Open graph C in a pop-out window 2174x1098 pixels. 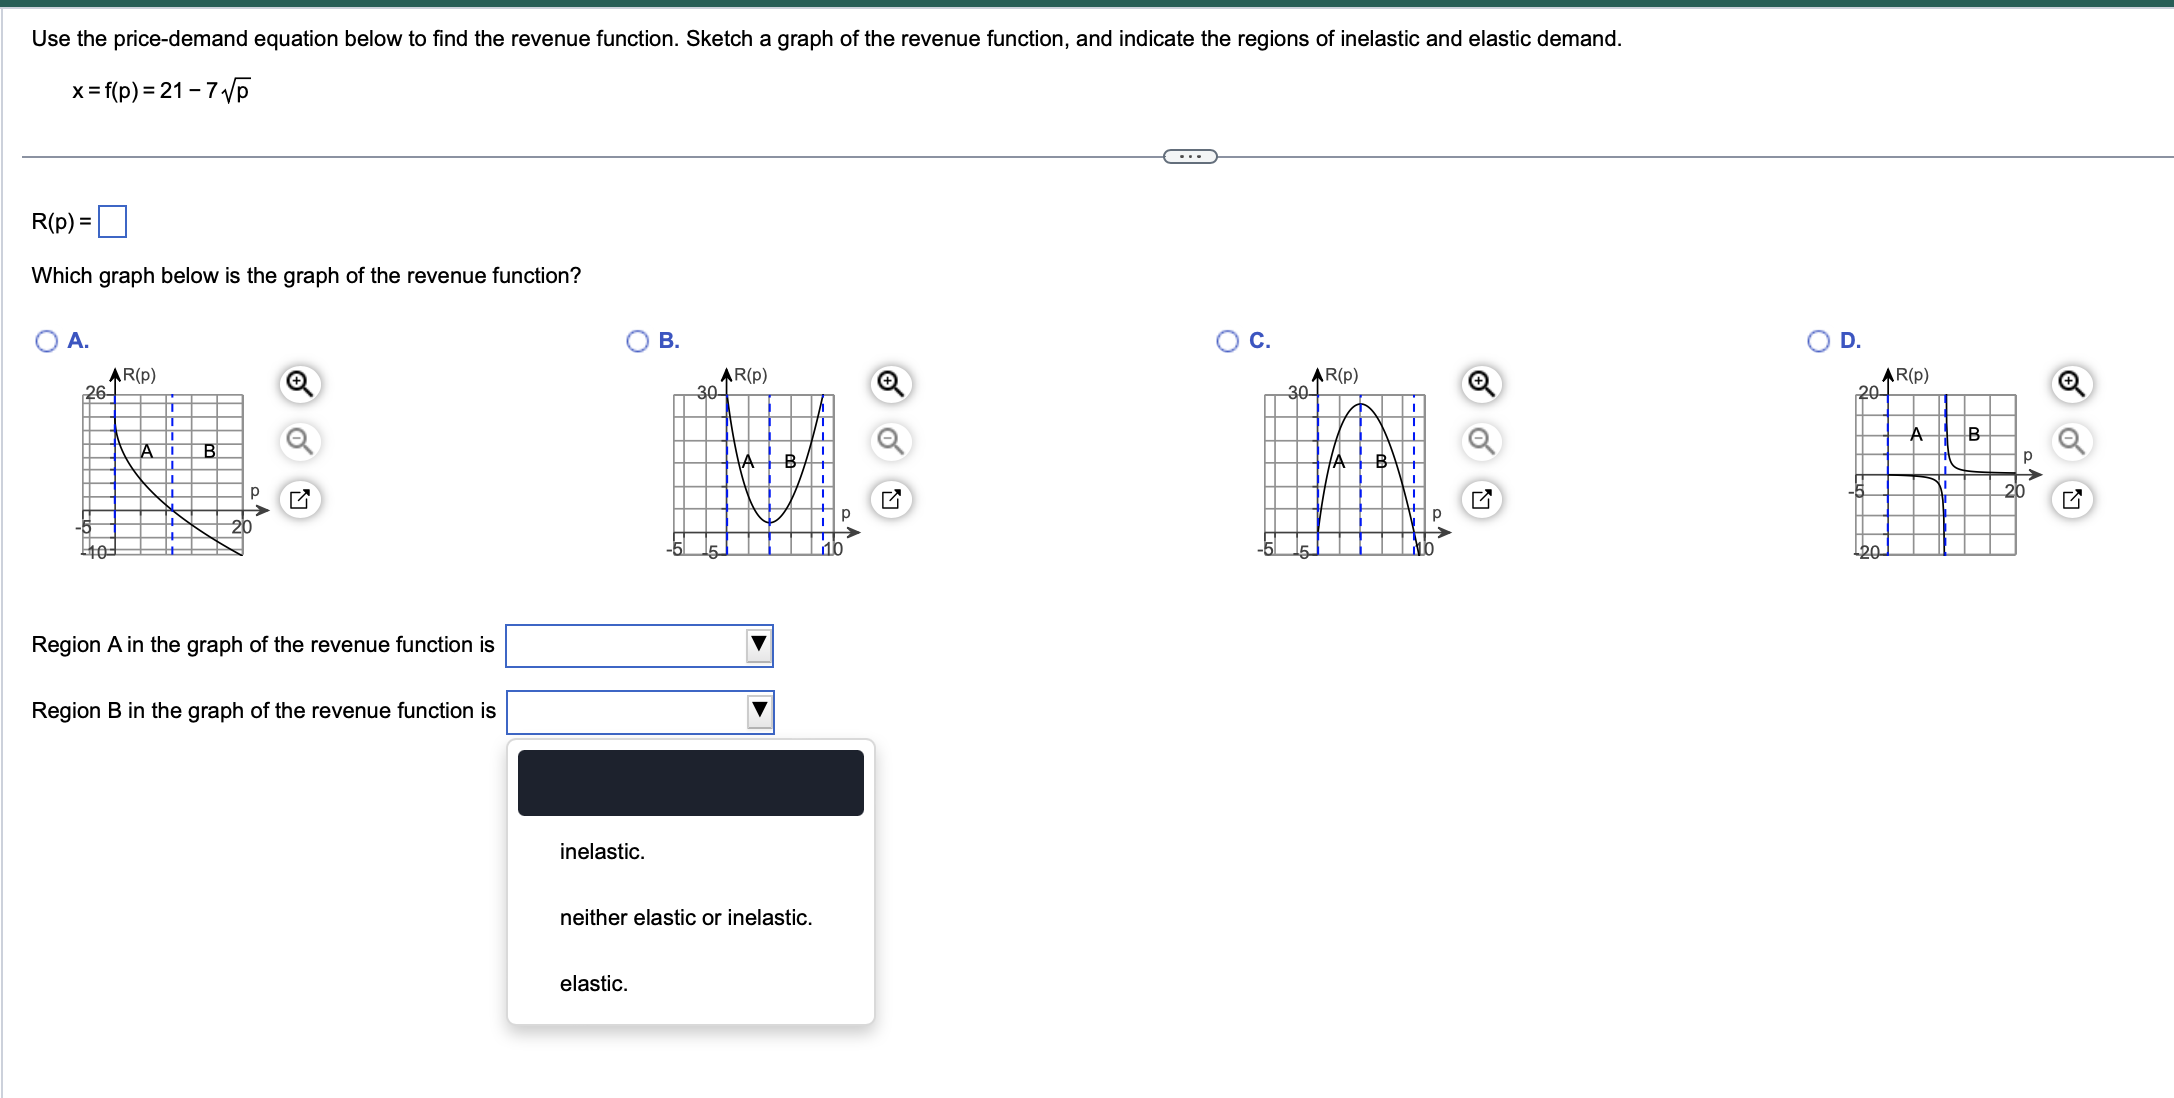(1480, 498)
